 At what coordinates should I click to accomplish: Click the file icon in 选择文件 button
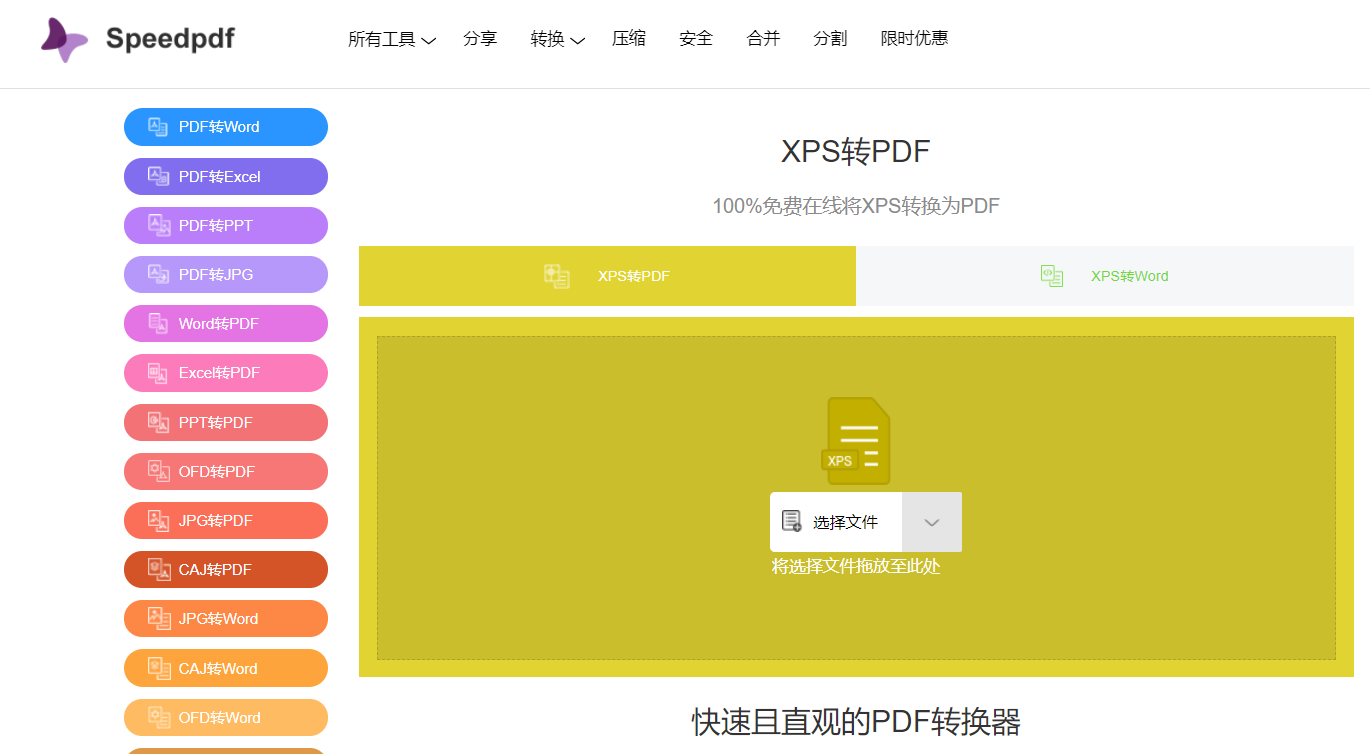[x=792, y=521]
